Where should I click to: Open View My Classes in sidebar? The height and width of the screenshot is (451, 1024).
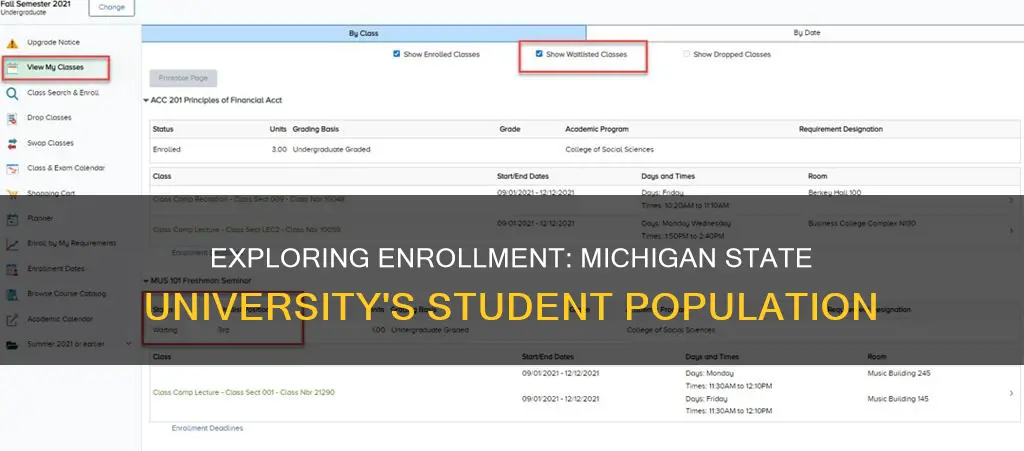click(x=56, y=67)
